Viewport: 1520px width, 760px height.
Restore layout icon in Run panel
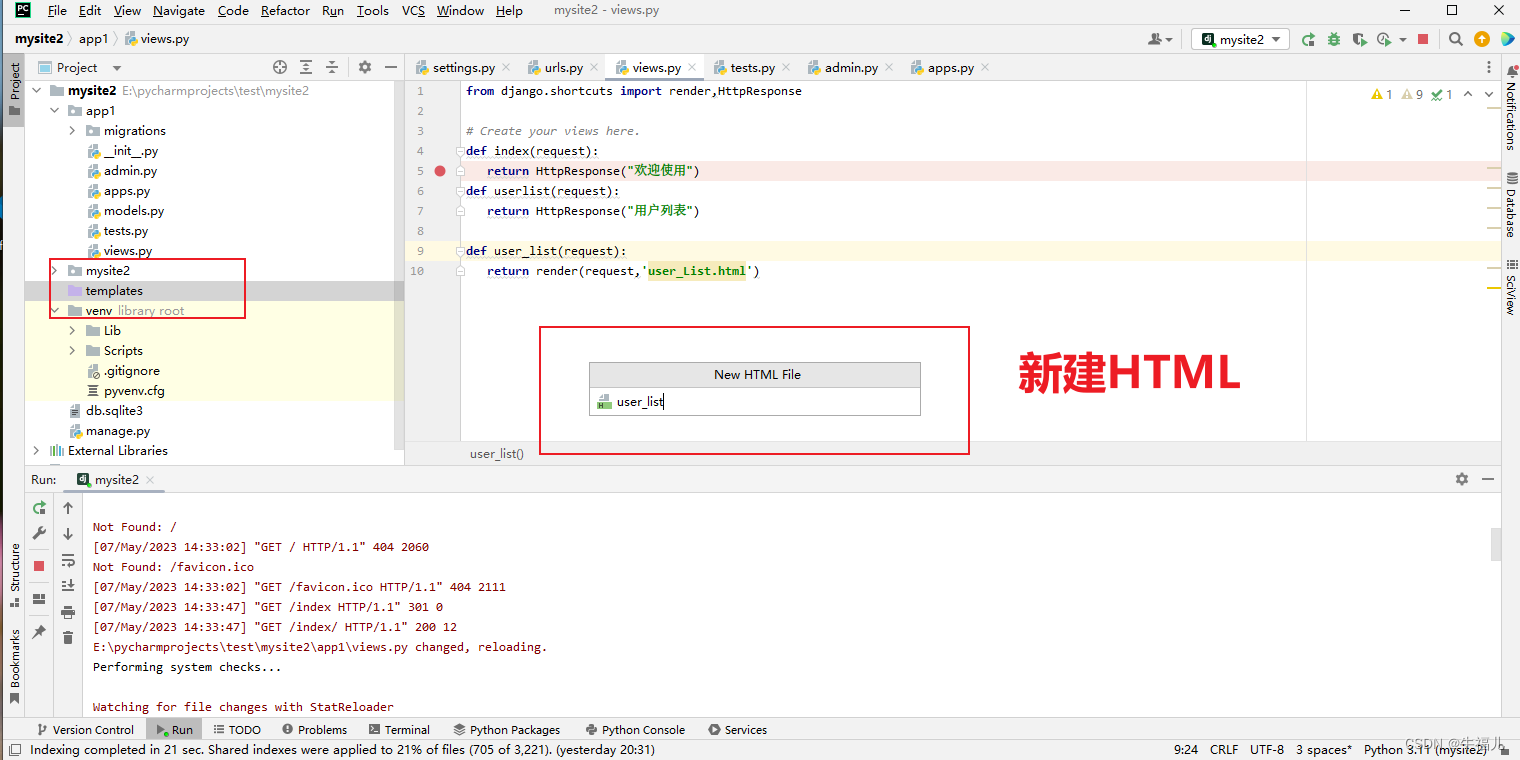coord(39,599)
